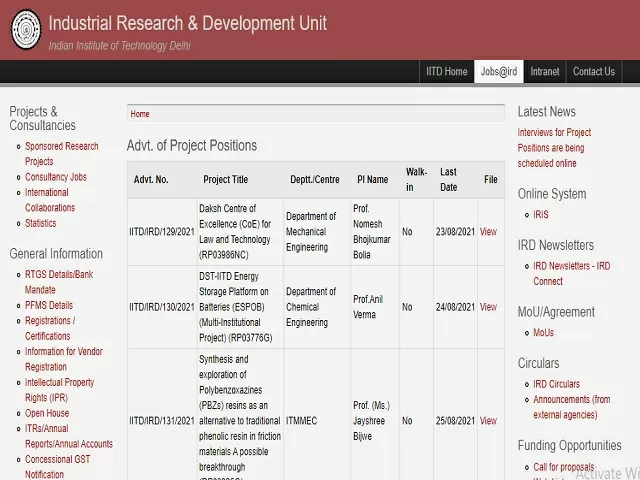The height and width of the screenshot is (480, 640).
Task: Click the File column header
Action: [x=491, y=180]
